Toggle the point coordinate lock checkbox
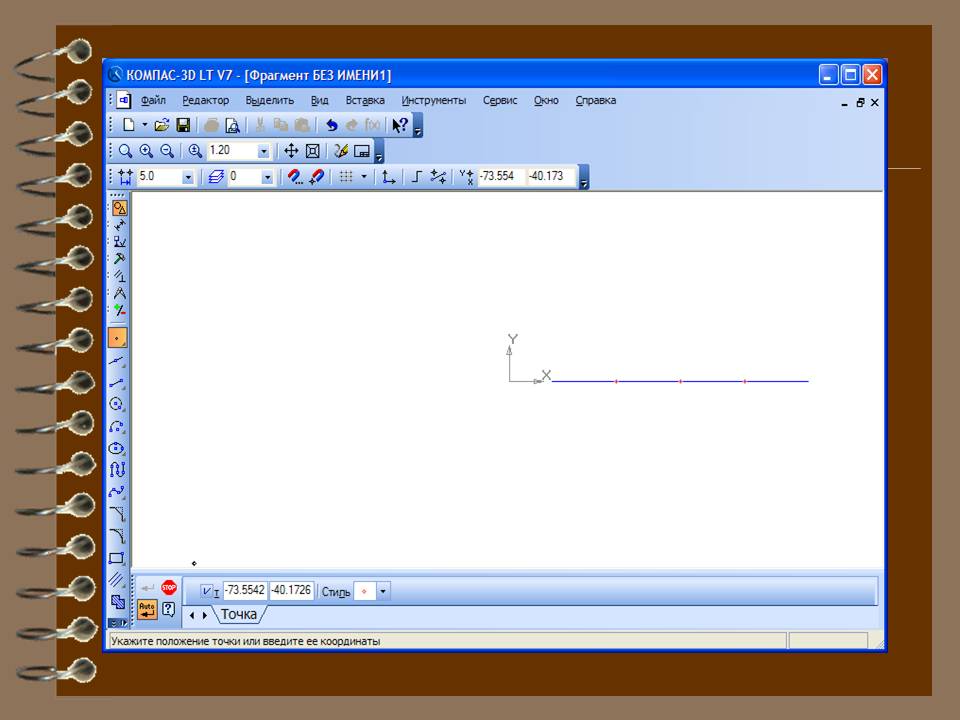The image size is (960, 720). 207,591
